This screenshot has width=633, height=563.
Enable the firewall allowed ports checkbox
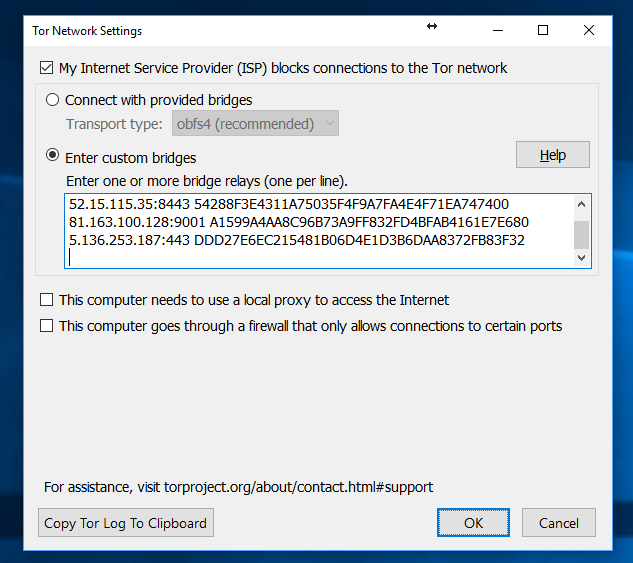(46, 326)
